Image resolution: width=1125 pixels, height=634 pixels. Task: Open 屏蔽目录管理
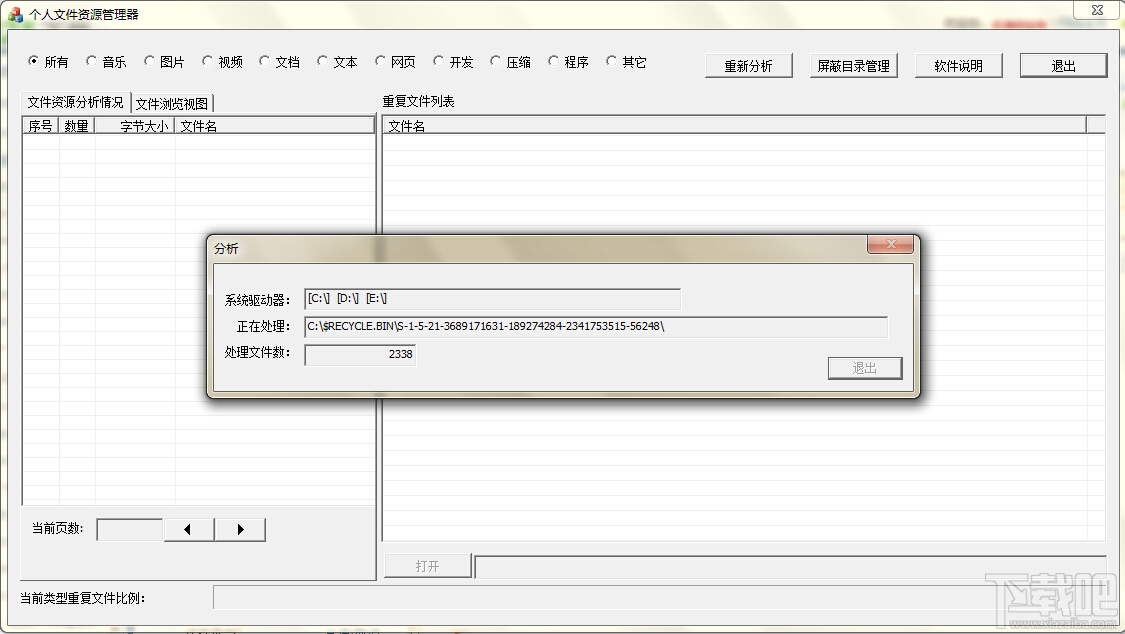pos(853,66)
